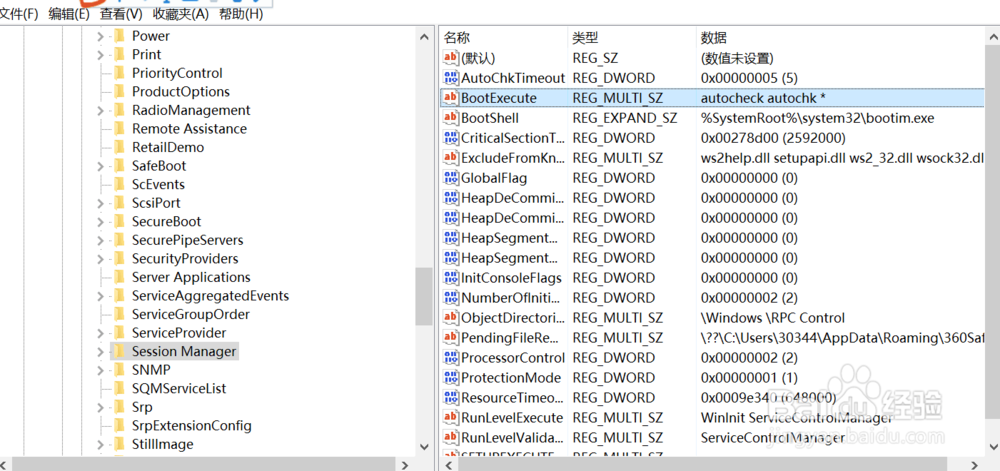Expand the ScsiPort key

(100, 203)
